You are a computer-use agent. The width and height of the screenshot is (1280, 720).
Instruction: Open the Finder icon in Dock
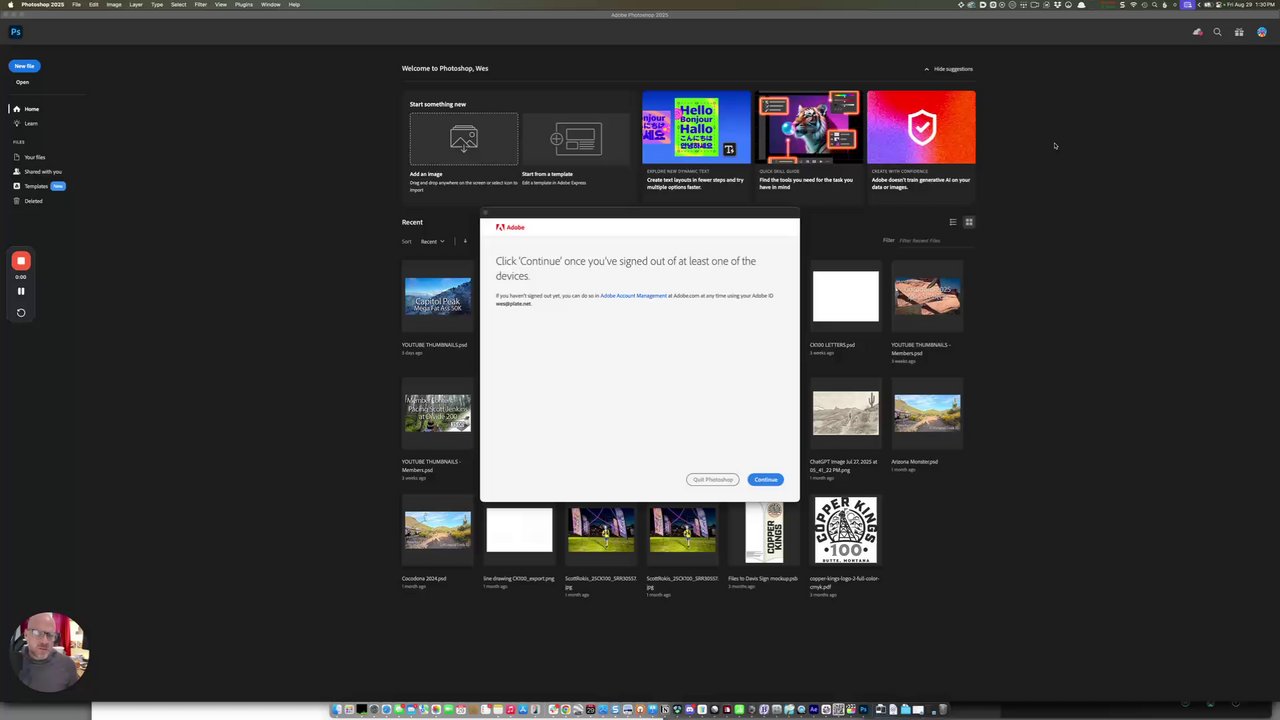click(x=337, y=710)
